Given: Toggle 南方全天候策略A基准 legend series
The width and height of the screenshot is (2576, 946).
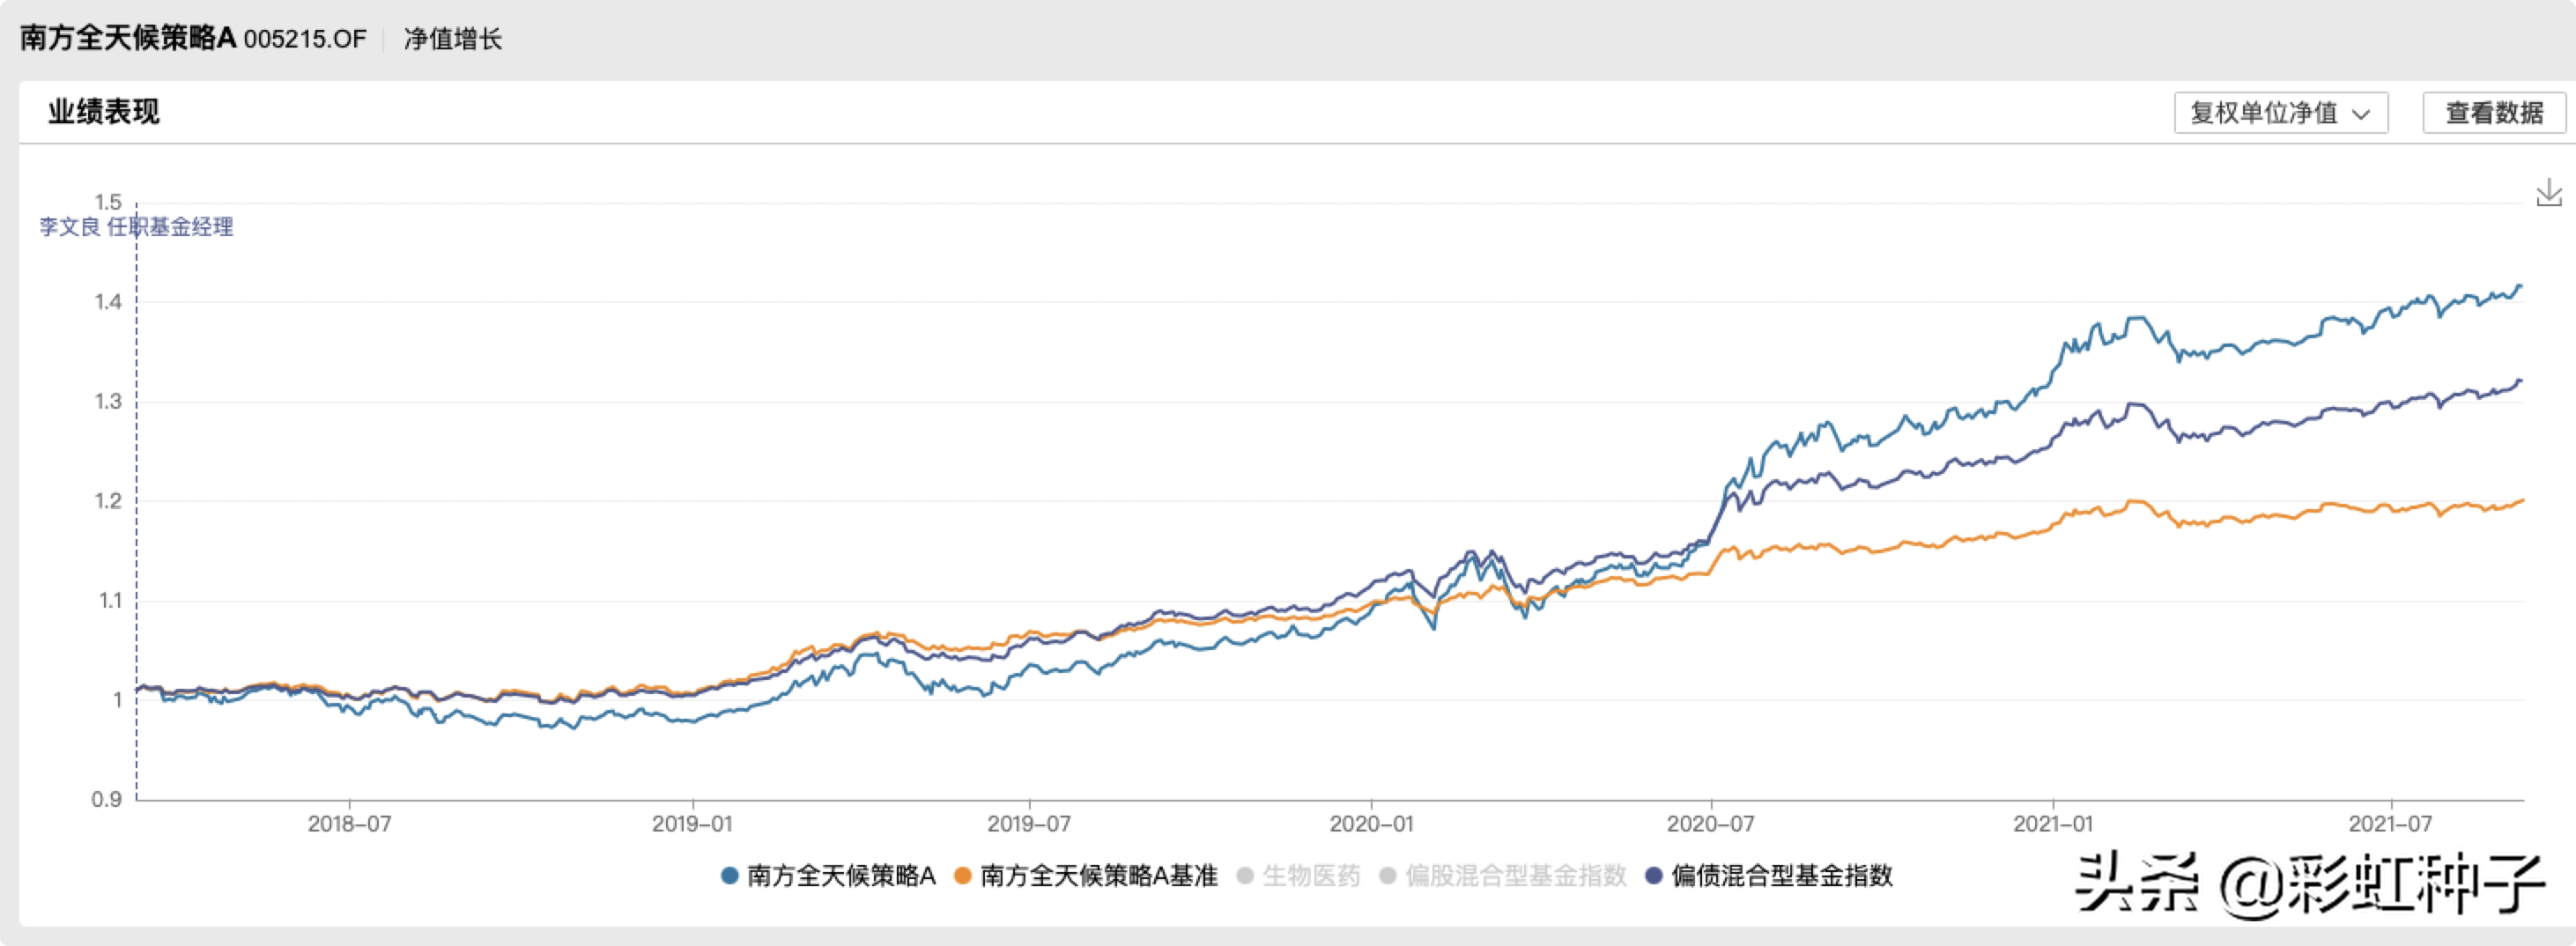Looking at the screenshot, I should [1098, 876].
